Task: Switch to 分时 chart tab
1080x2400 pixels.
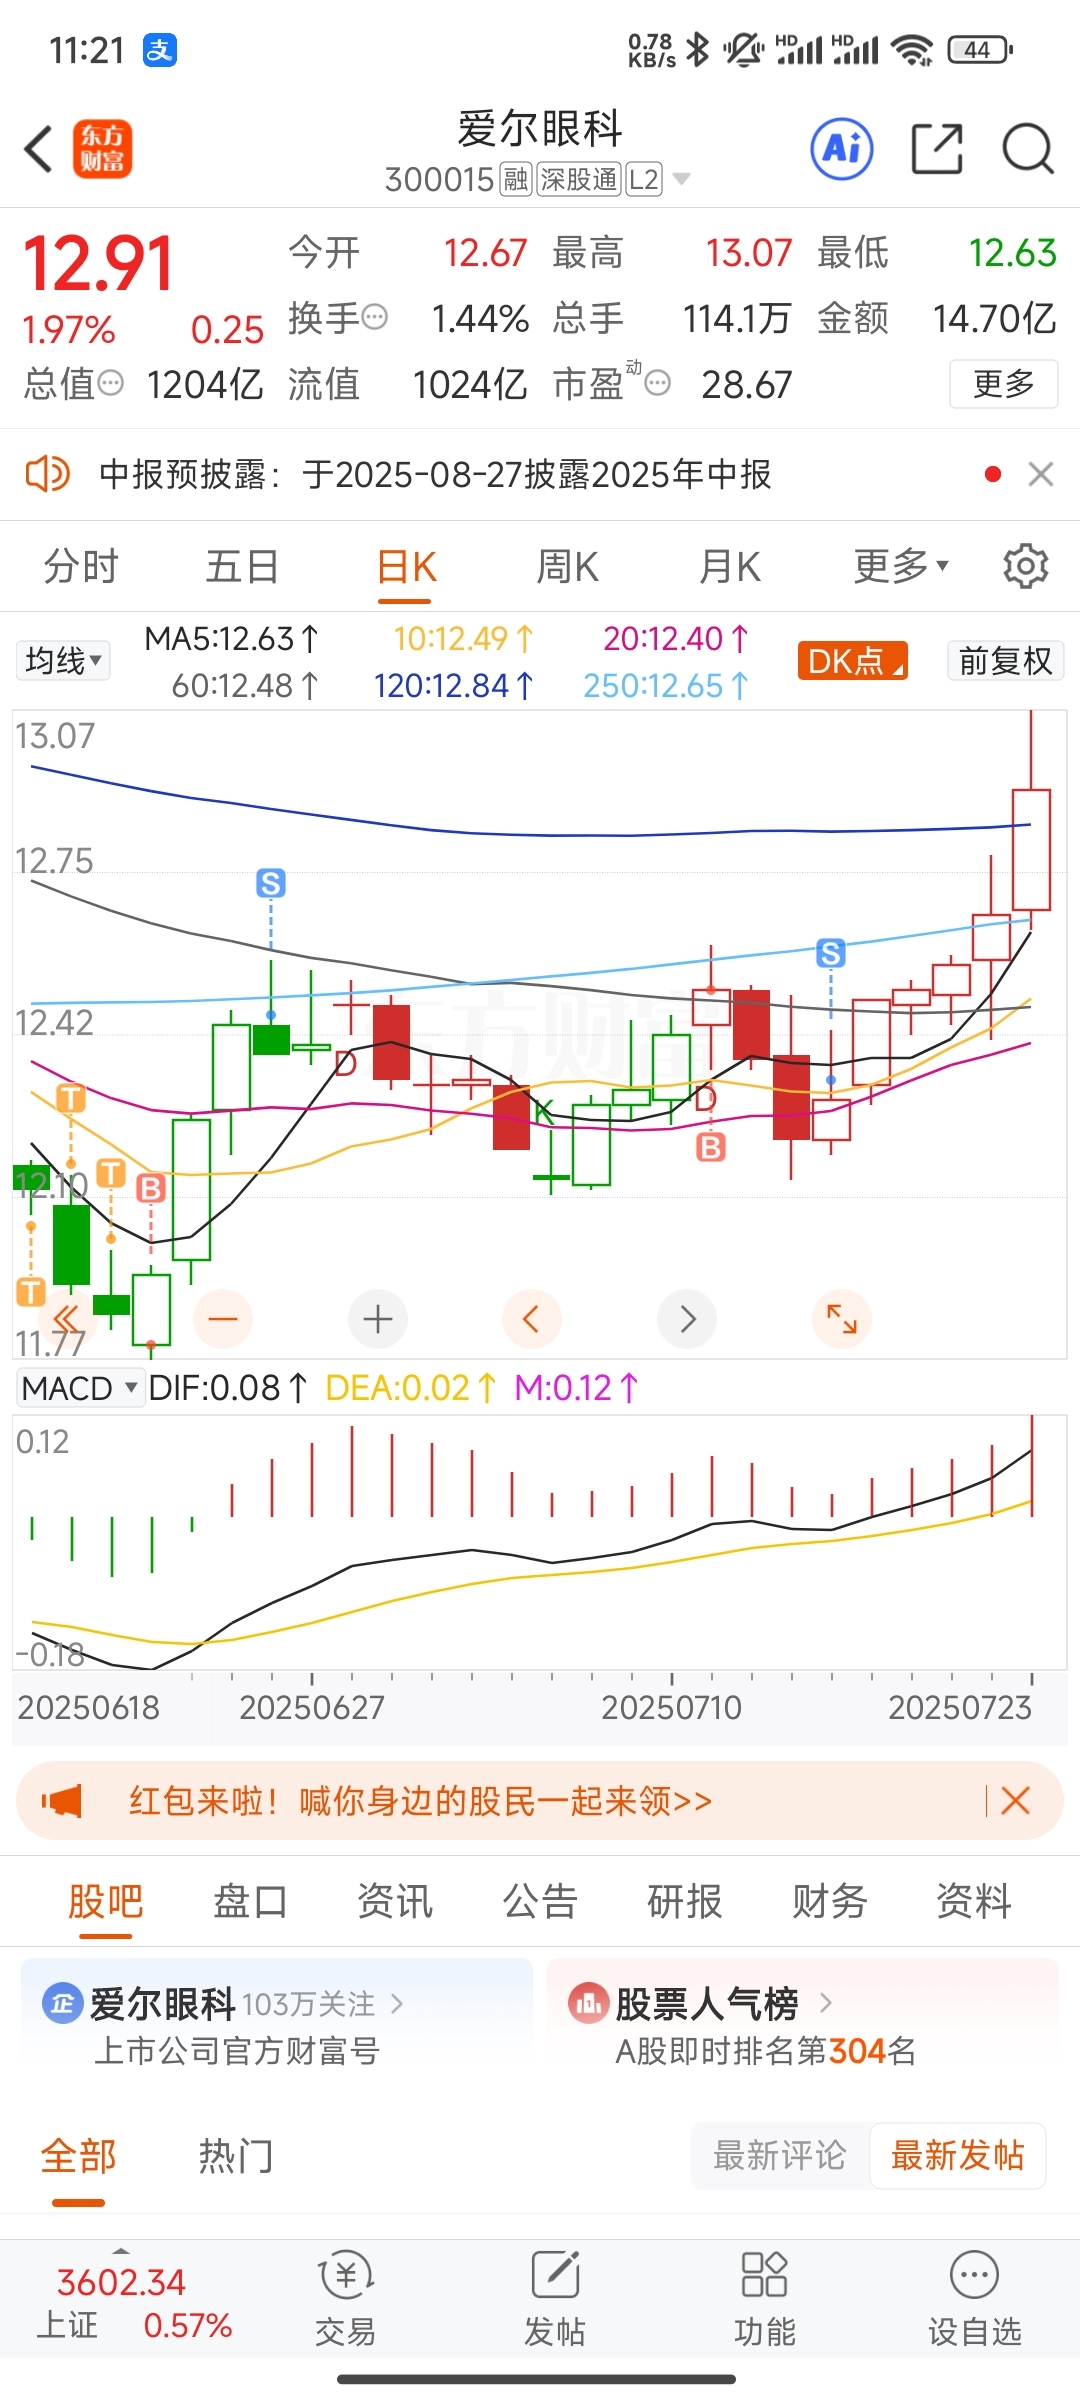Action: point(81,566)
